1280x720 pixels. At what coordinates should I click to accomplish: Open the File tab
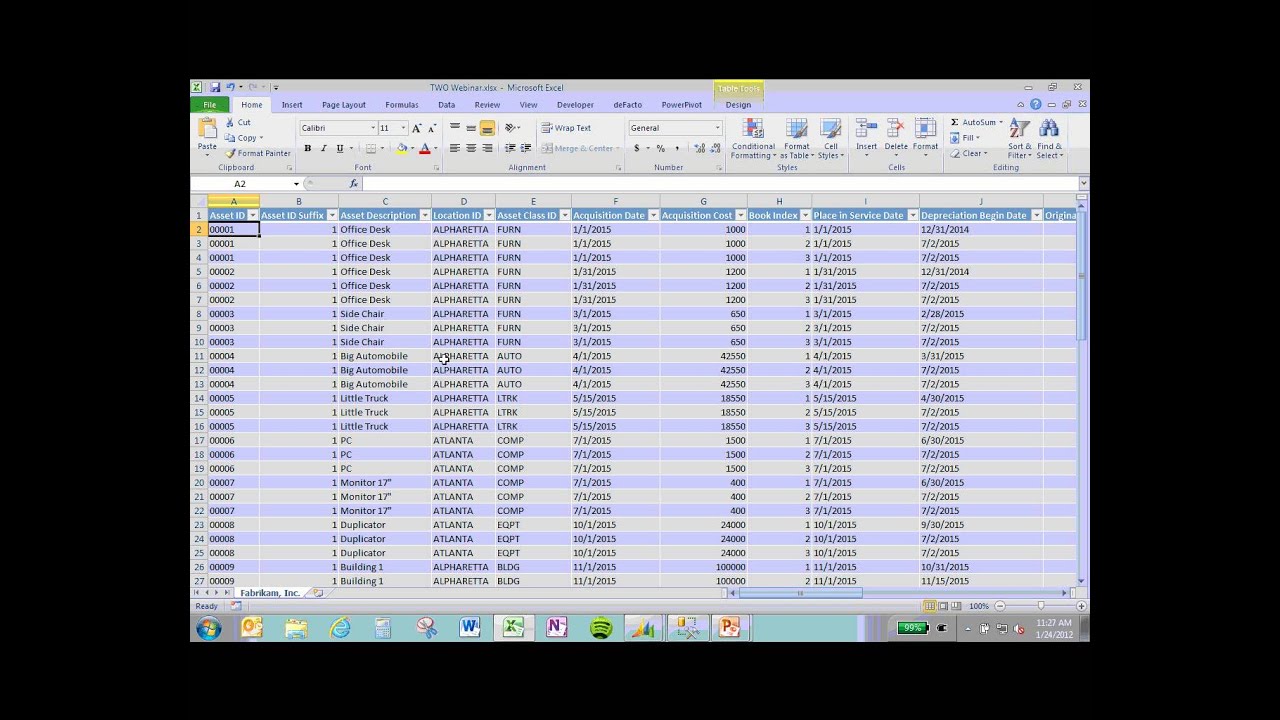tap(210, 105)
